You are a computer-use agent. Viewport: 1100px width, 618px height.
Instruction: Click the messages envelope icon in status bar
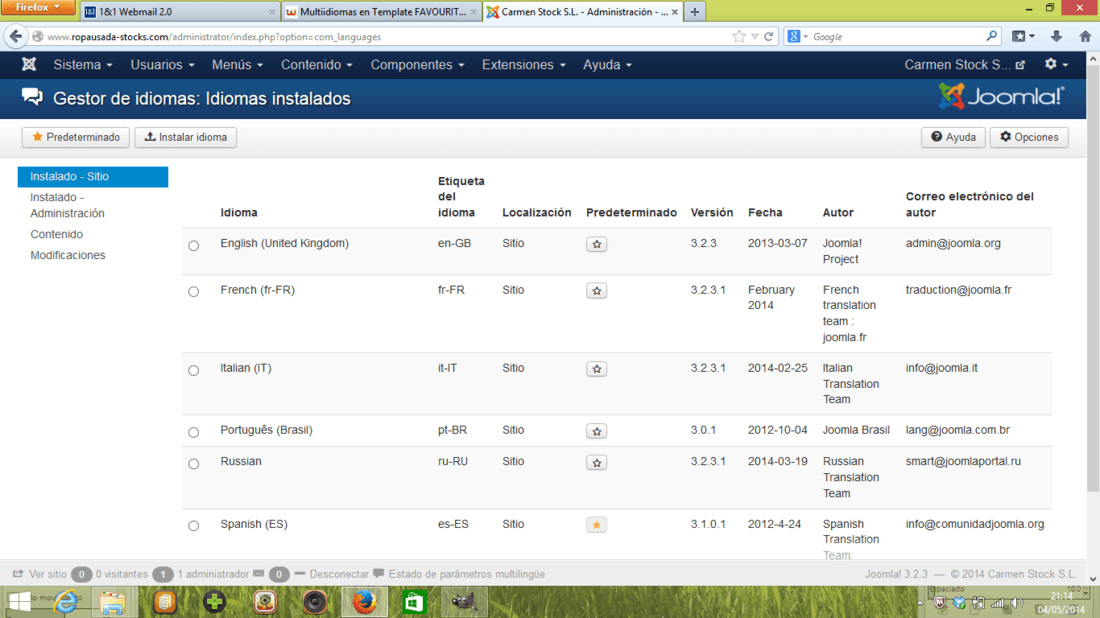(x=259, y=573)
